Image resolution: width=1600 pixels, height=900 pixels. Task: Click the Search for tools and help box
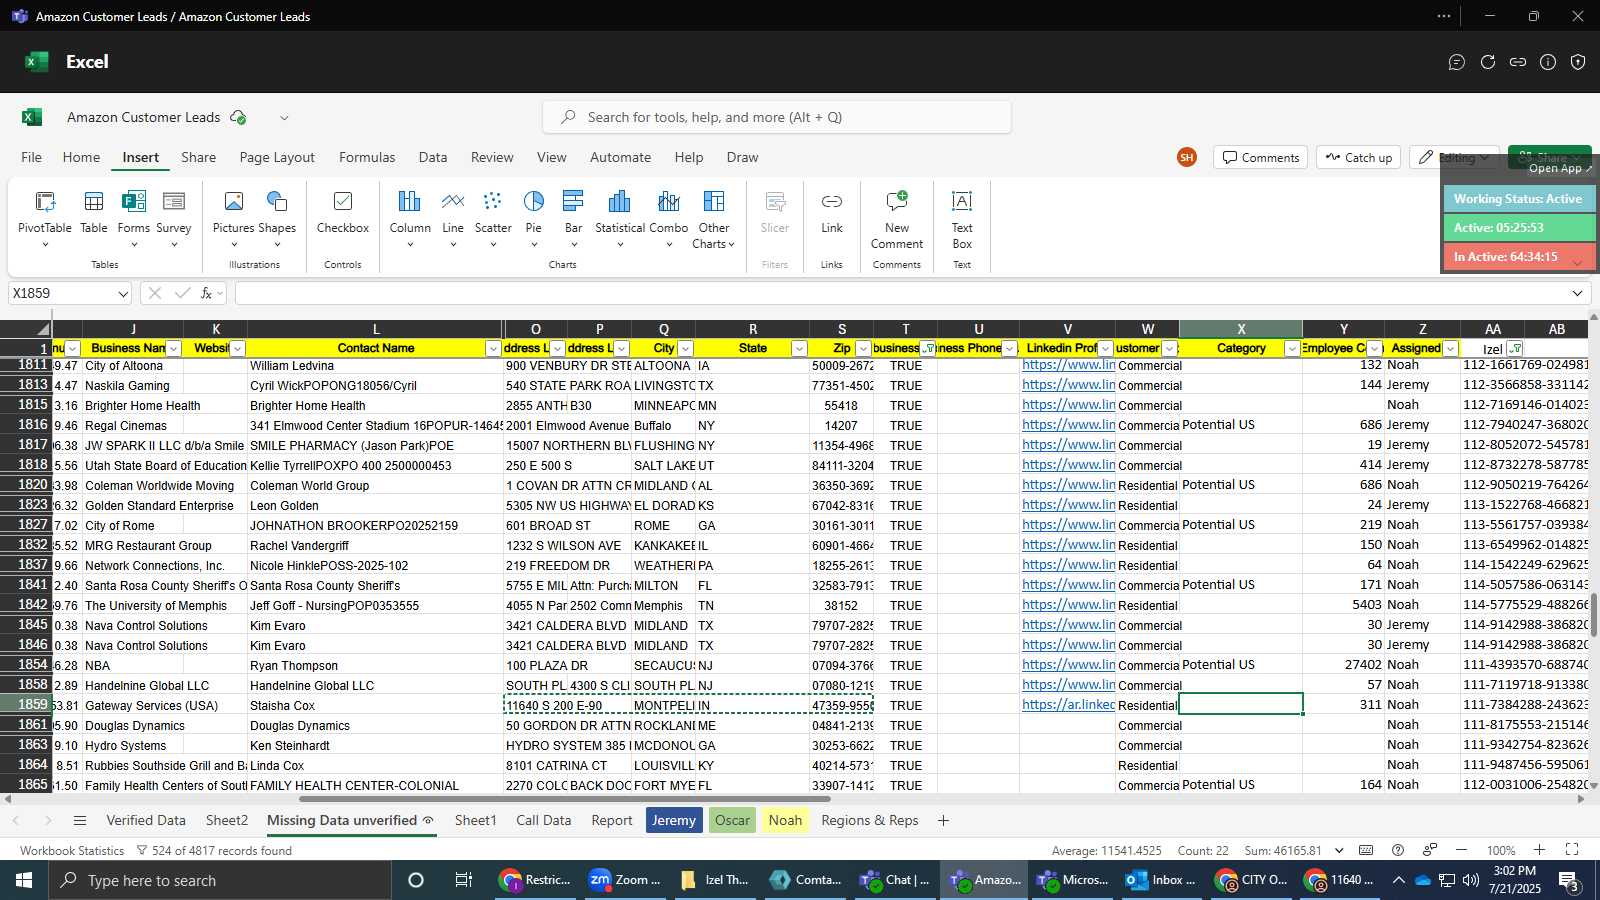pyautogui.click(x=777, y=117)
